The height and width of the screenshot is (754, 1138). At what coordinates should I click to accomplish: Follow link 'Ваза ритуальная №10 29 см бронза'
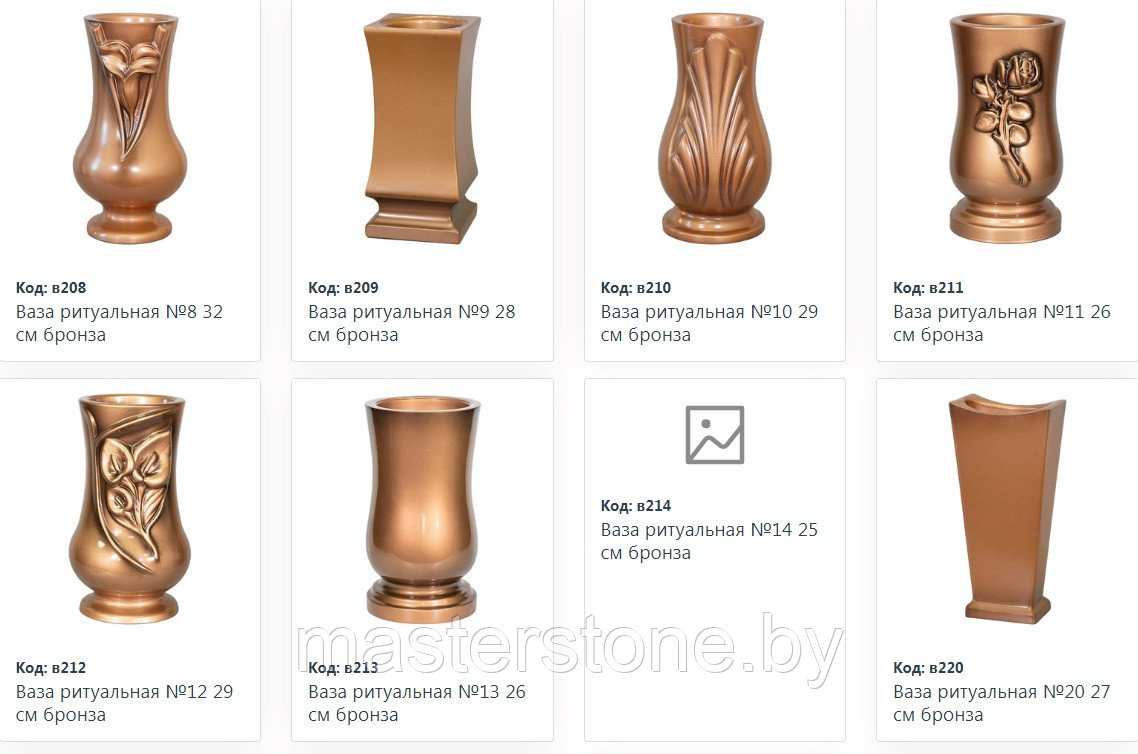709,323
